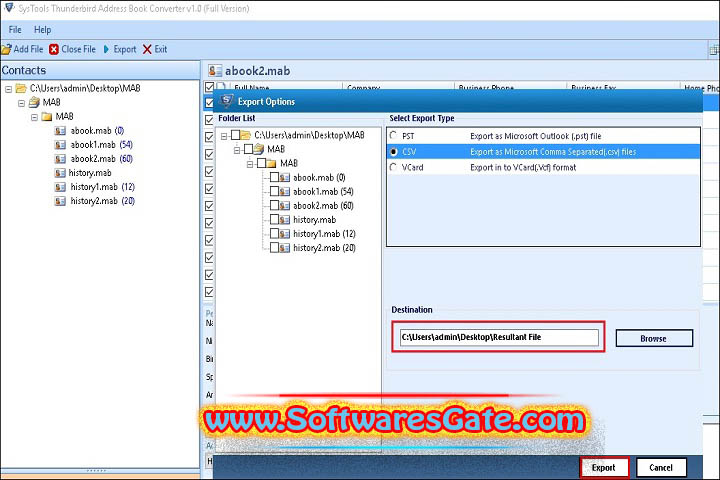
Task: Select 'C:\Users\admin\Desktop\MAB' text in Contacts tree
Action: point(85,88)
